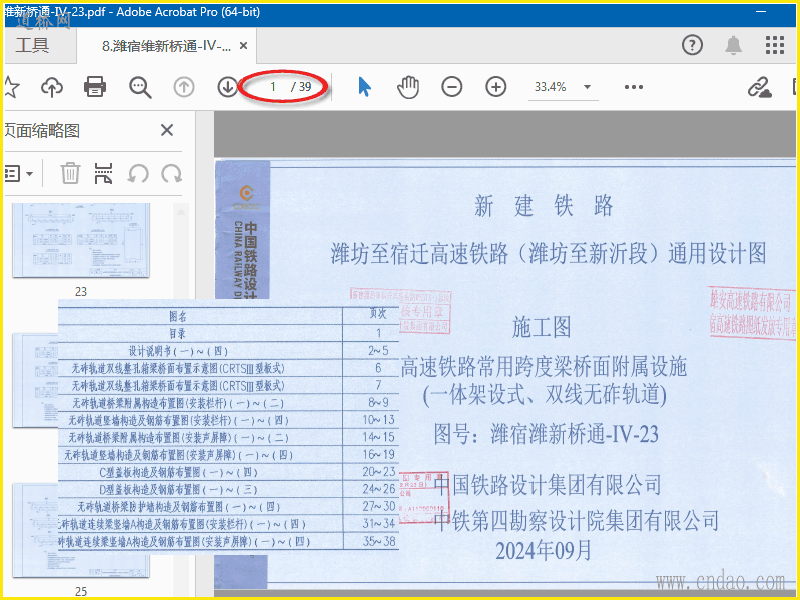Click the 新建铁路 title text
Image resolution: width=800 pixels, height=600 pixels.
click(543, 206)
